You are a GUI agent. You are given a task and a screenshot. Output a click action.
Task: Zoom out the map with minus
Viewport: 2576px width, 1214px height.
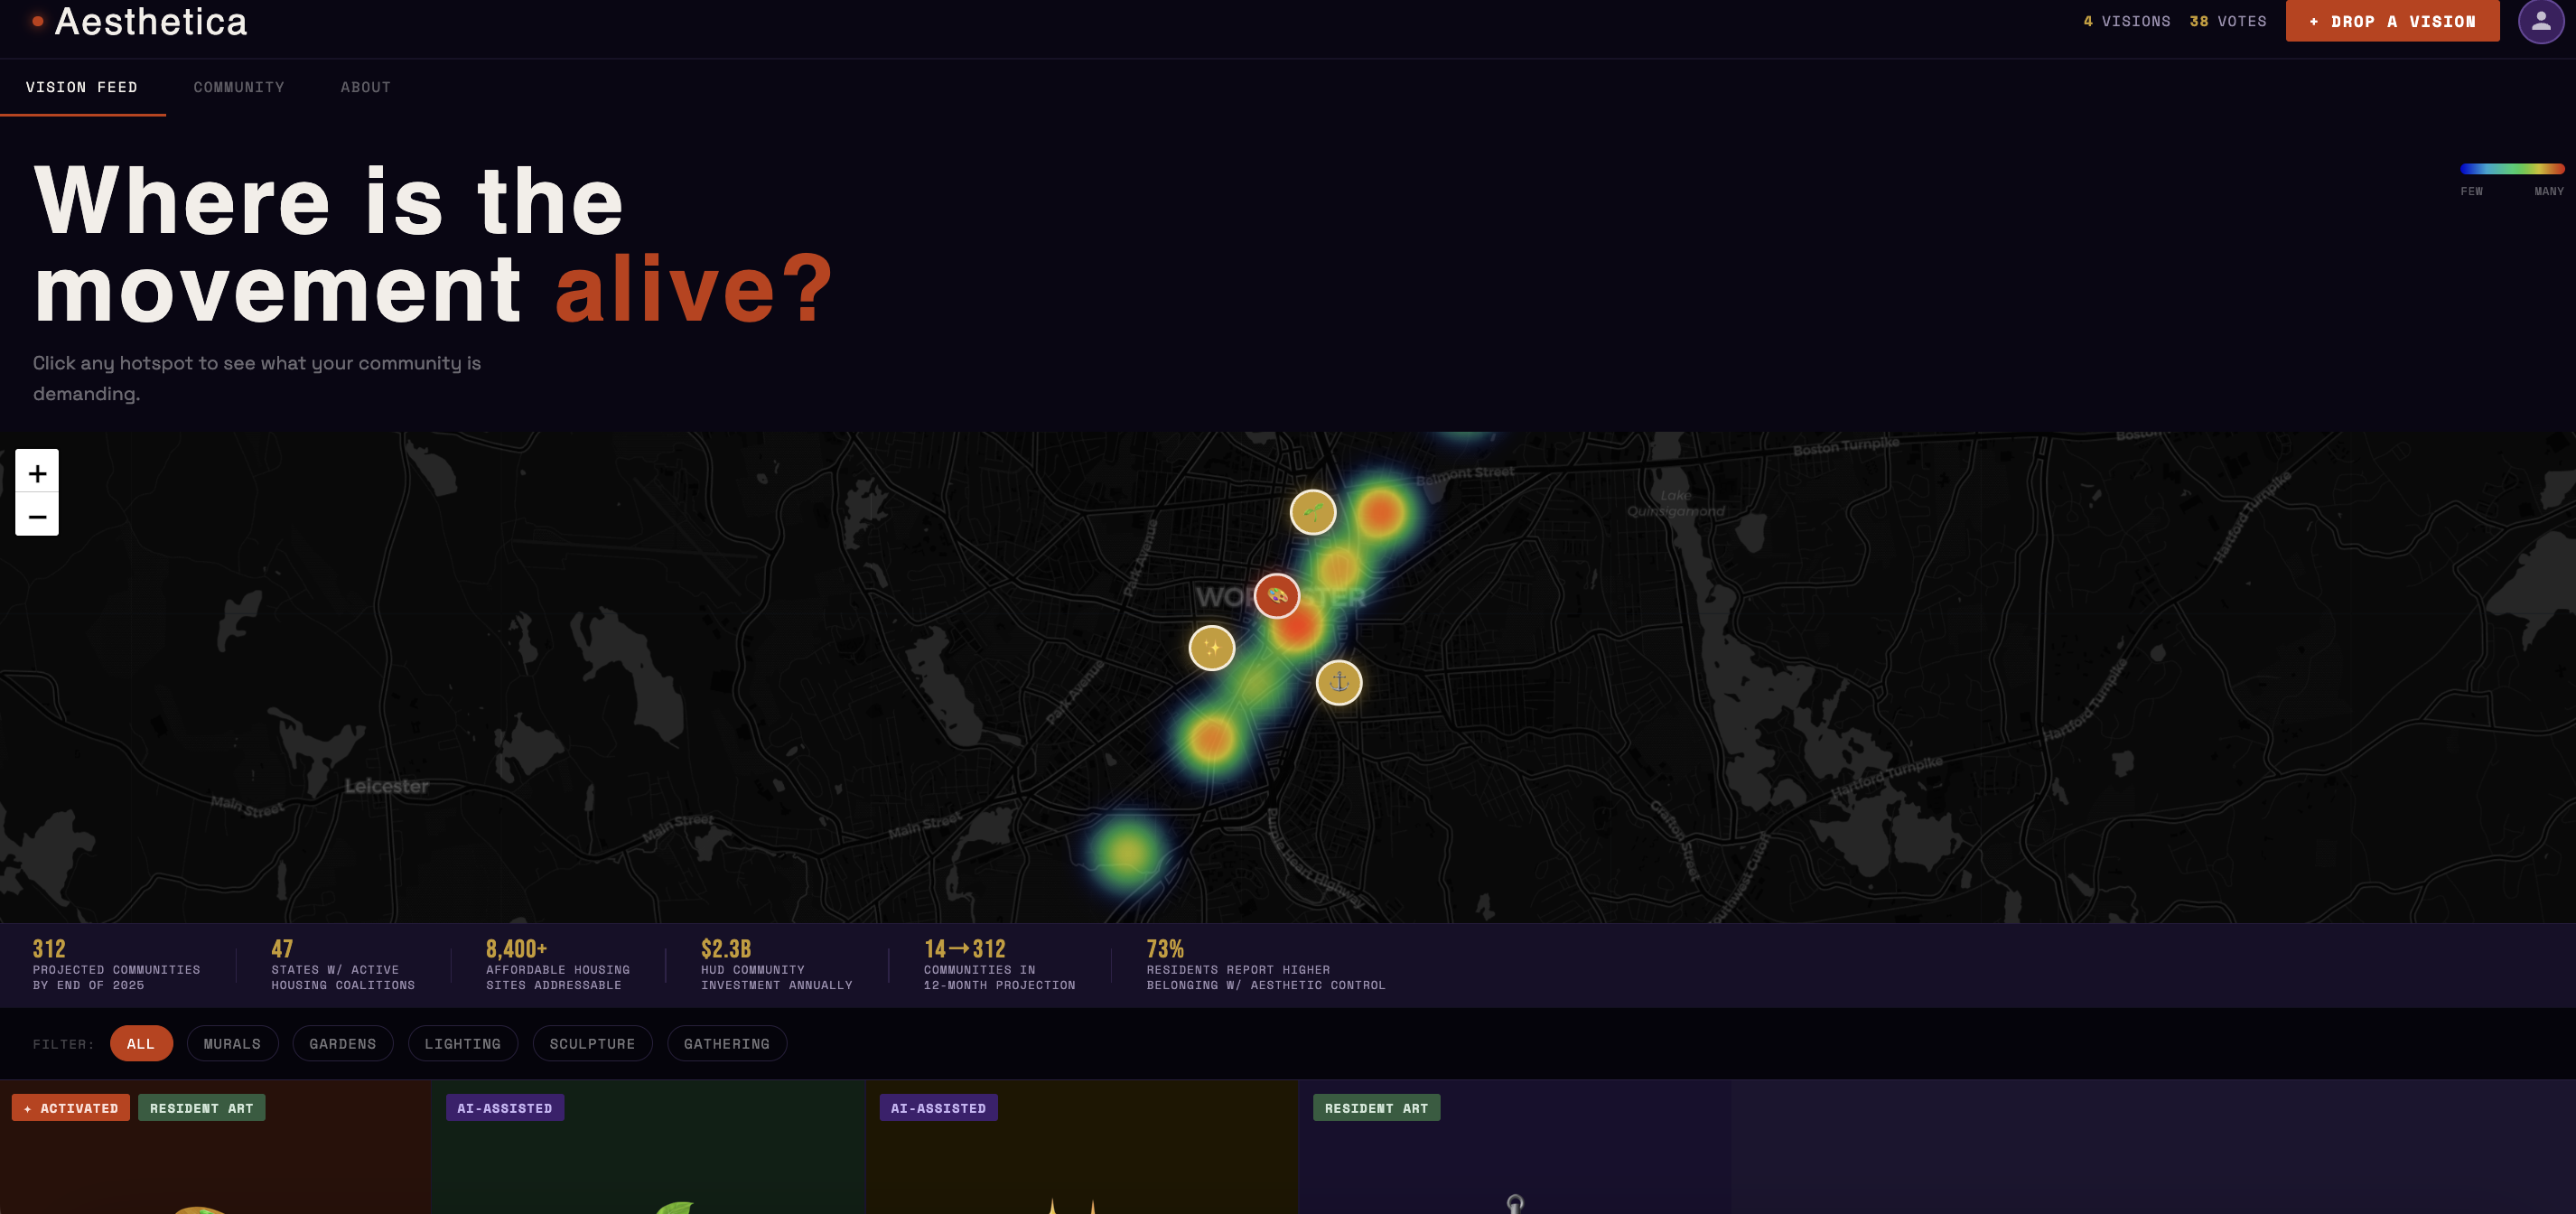pos(37,516)
